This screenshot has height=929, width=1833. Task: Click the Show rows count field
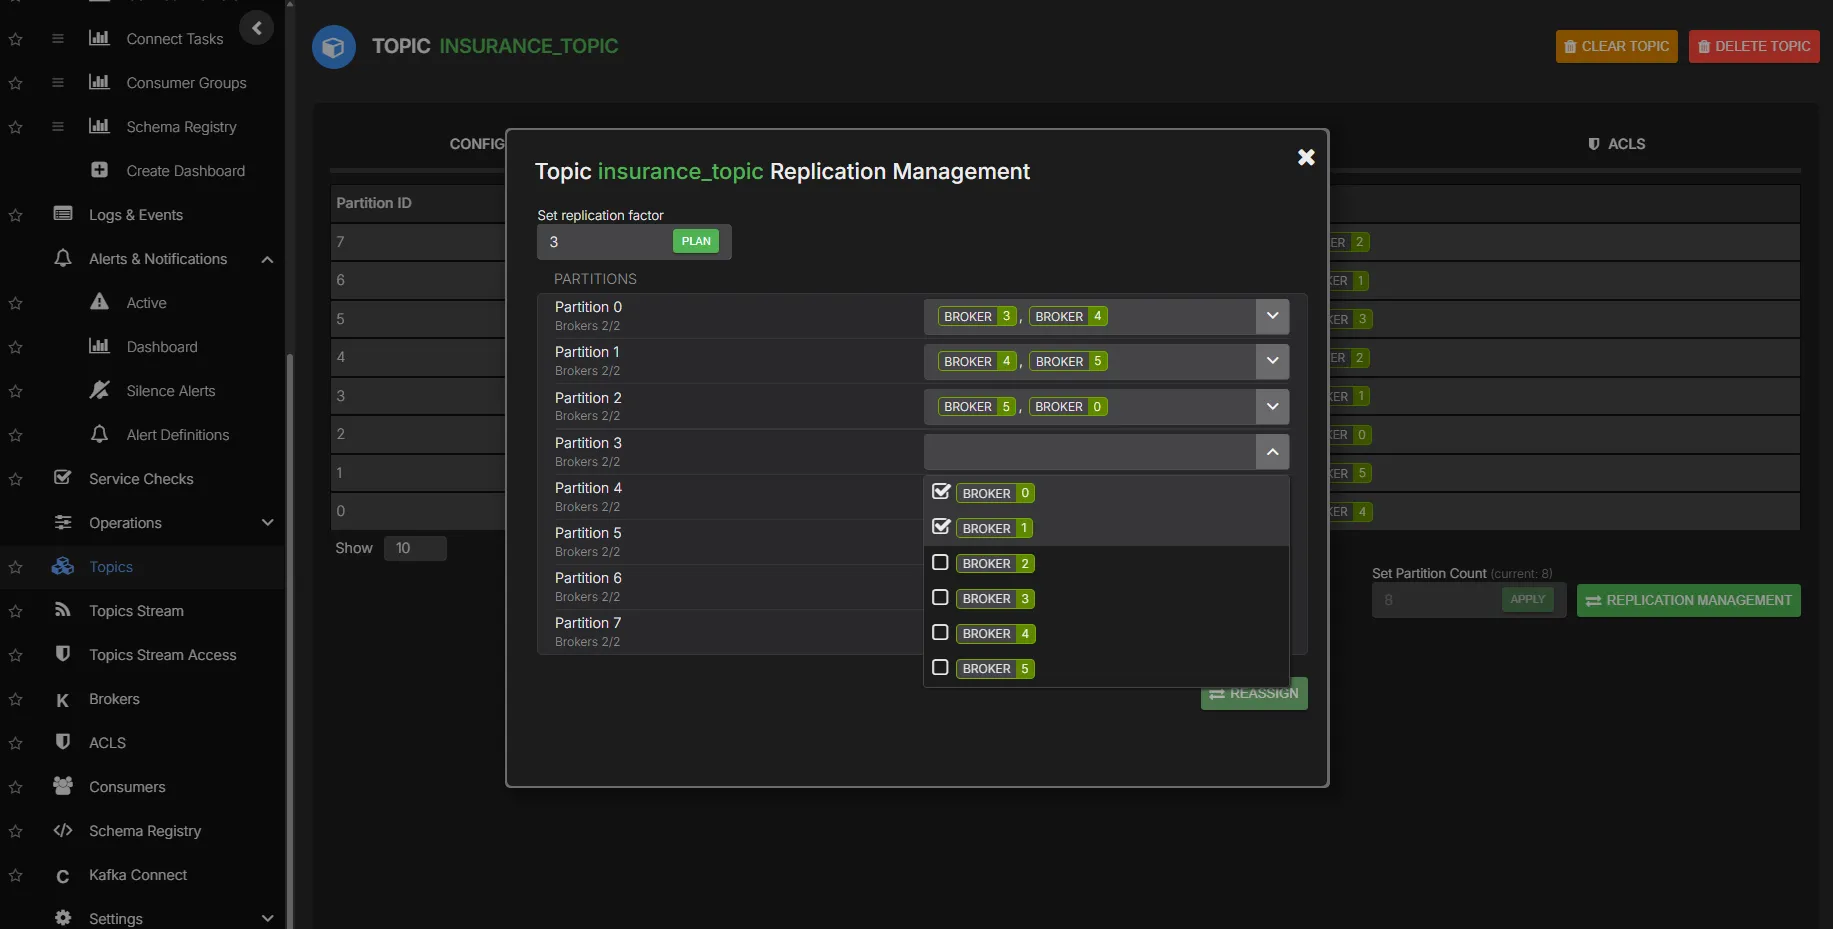[414, 548]
